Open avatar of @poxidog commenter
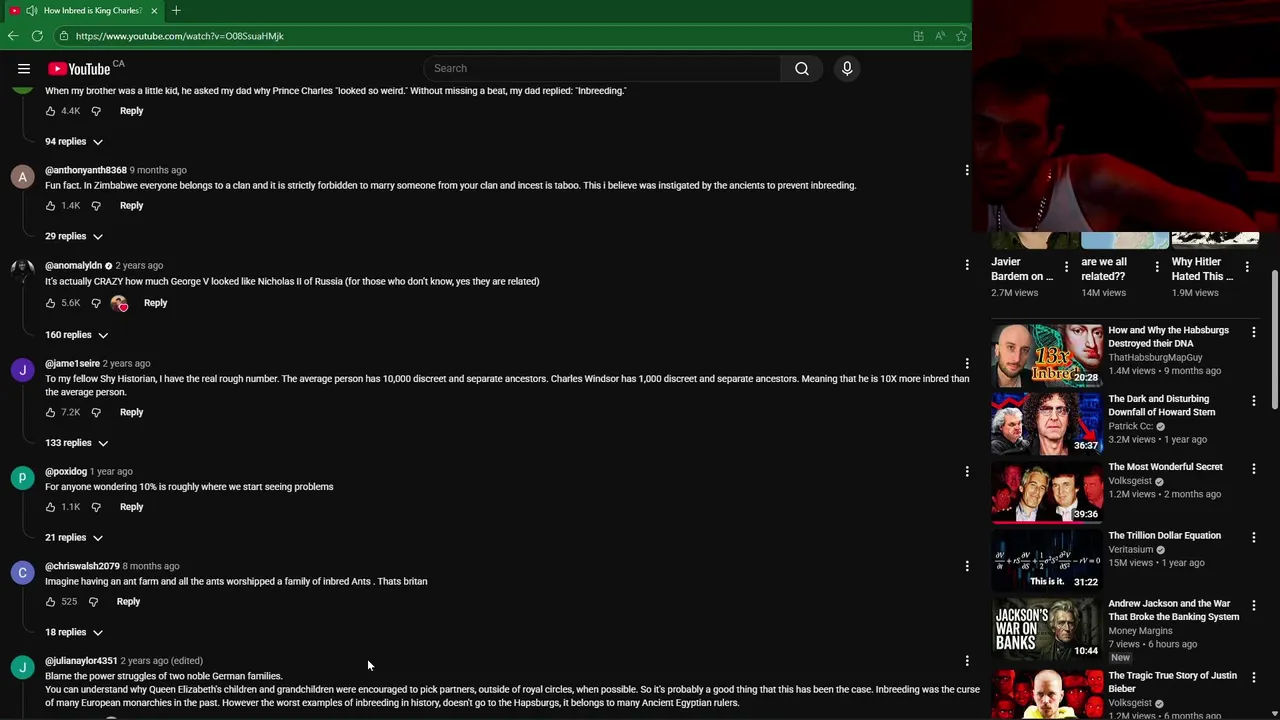Viewport: 1280px width, 720px height. (x=22, y=478)
